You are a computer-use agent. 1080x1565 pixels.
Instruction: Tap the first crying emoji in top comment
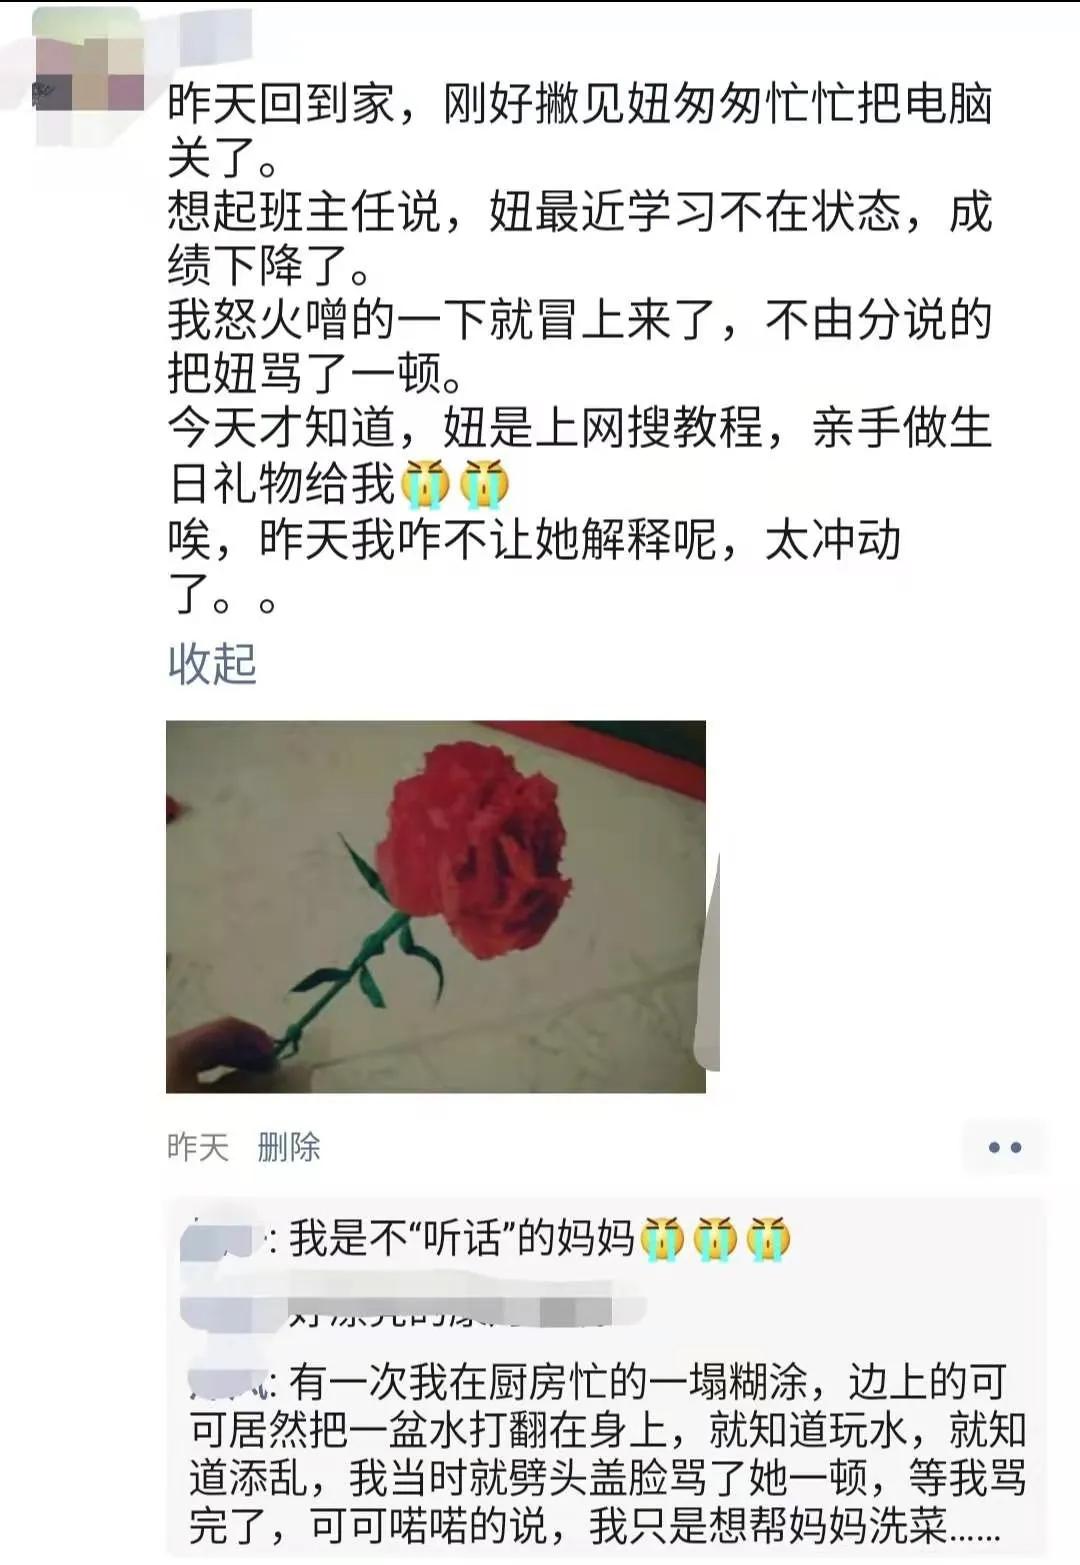coord(662,1240)
